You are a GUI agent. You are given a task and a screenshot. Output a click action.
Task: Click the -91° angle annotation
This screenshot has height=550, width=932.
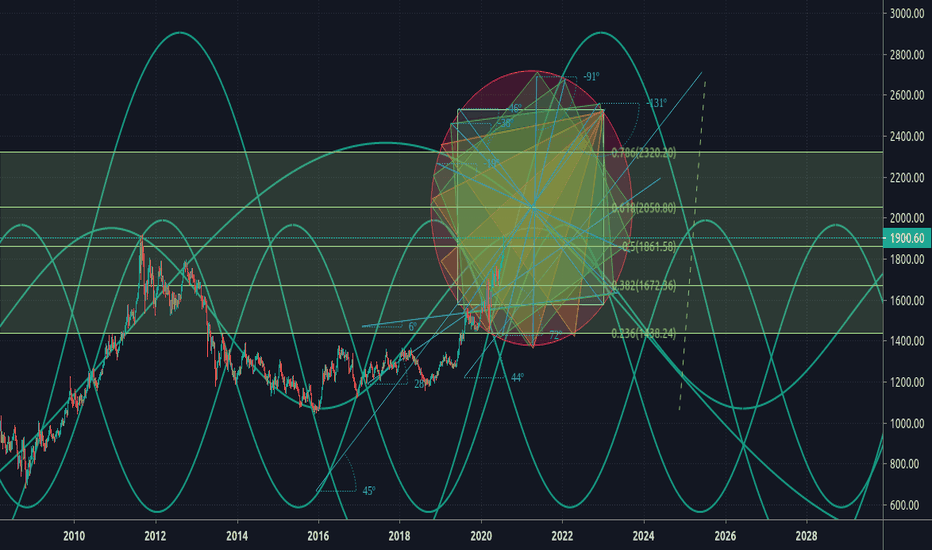[x=591, y=77]
